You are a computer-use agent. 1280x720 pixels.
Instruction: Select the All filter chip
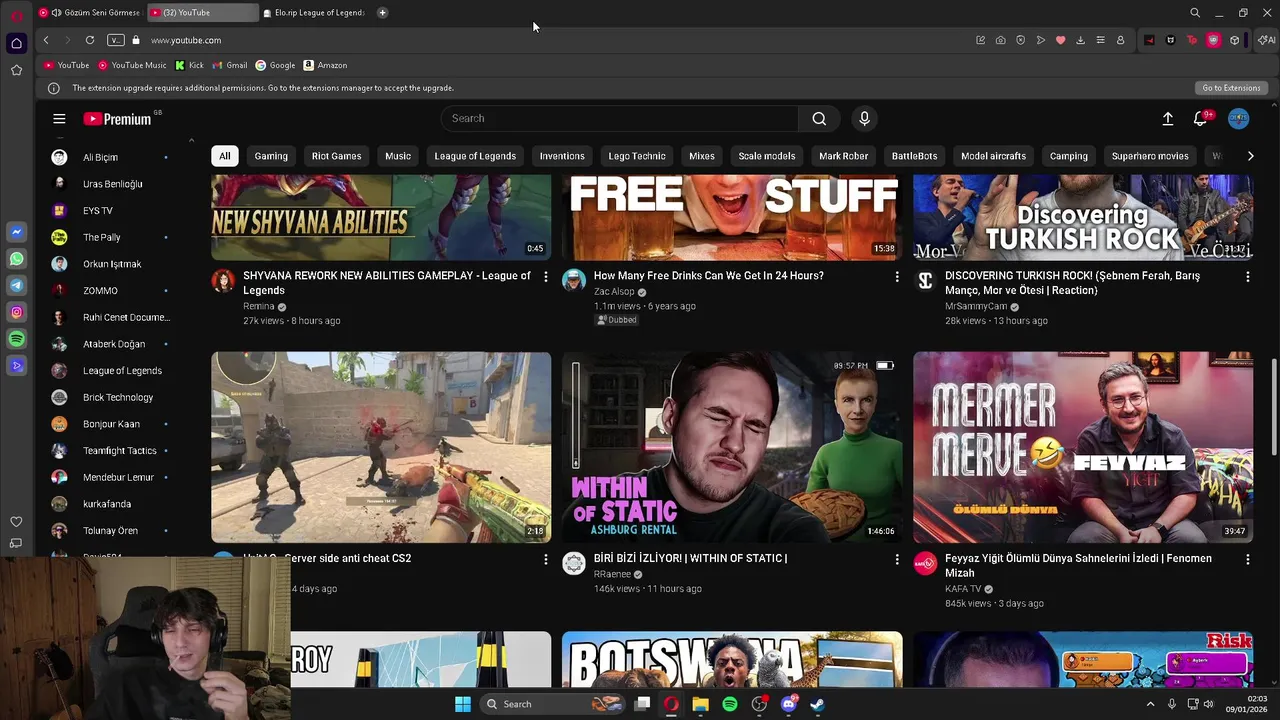[x=225, y=156]
